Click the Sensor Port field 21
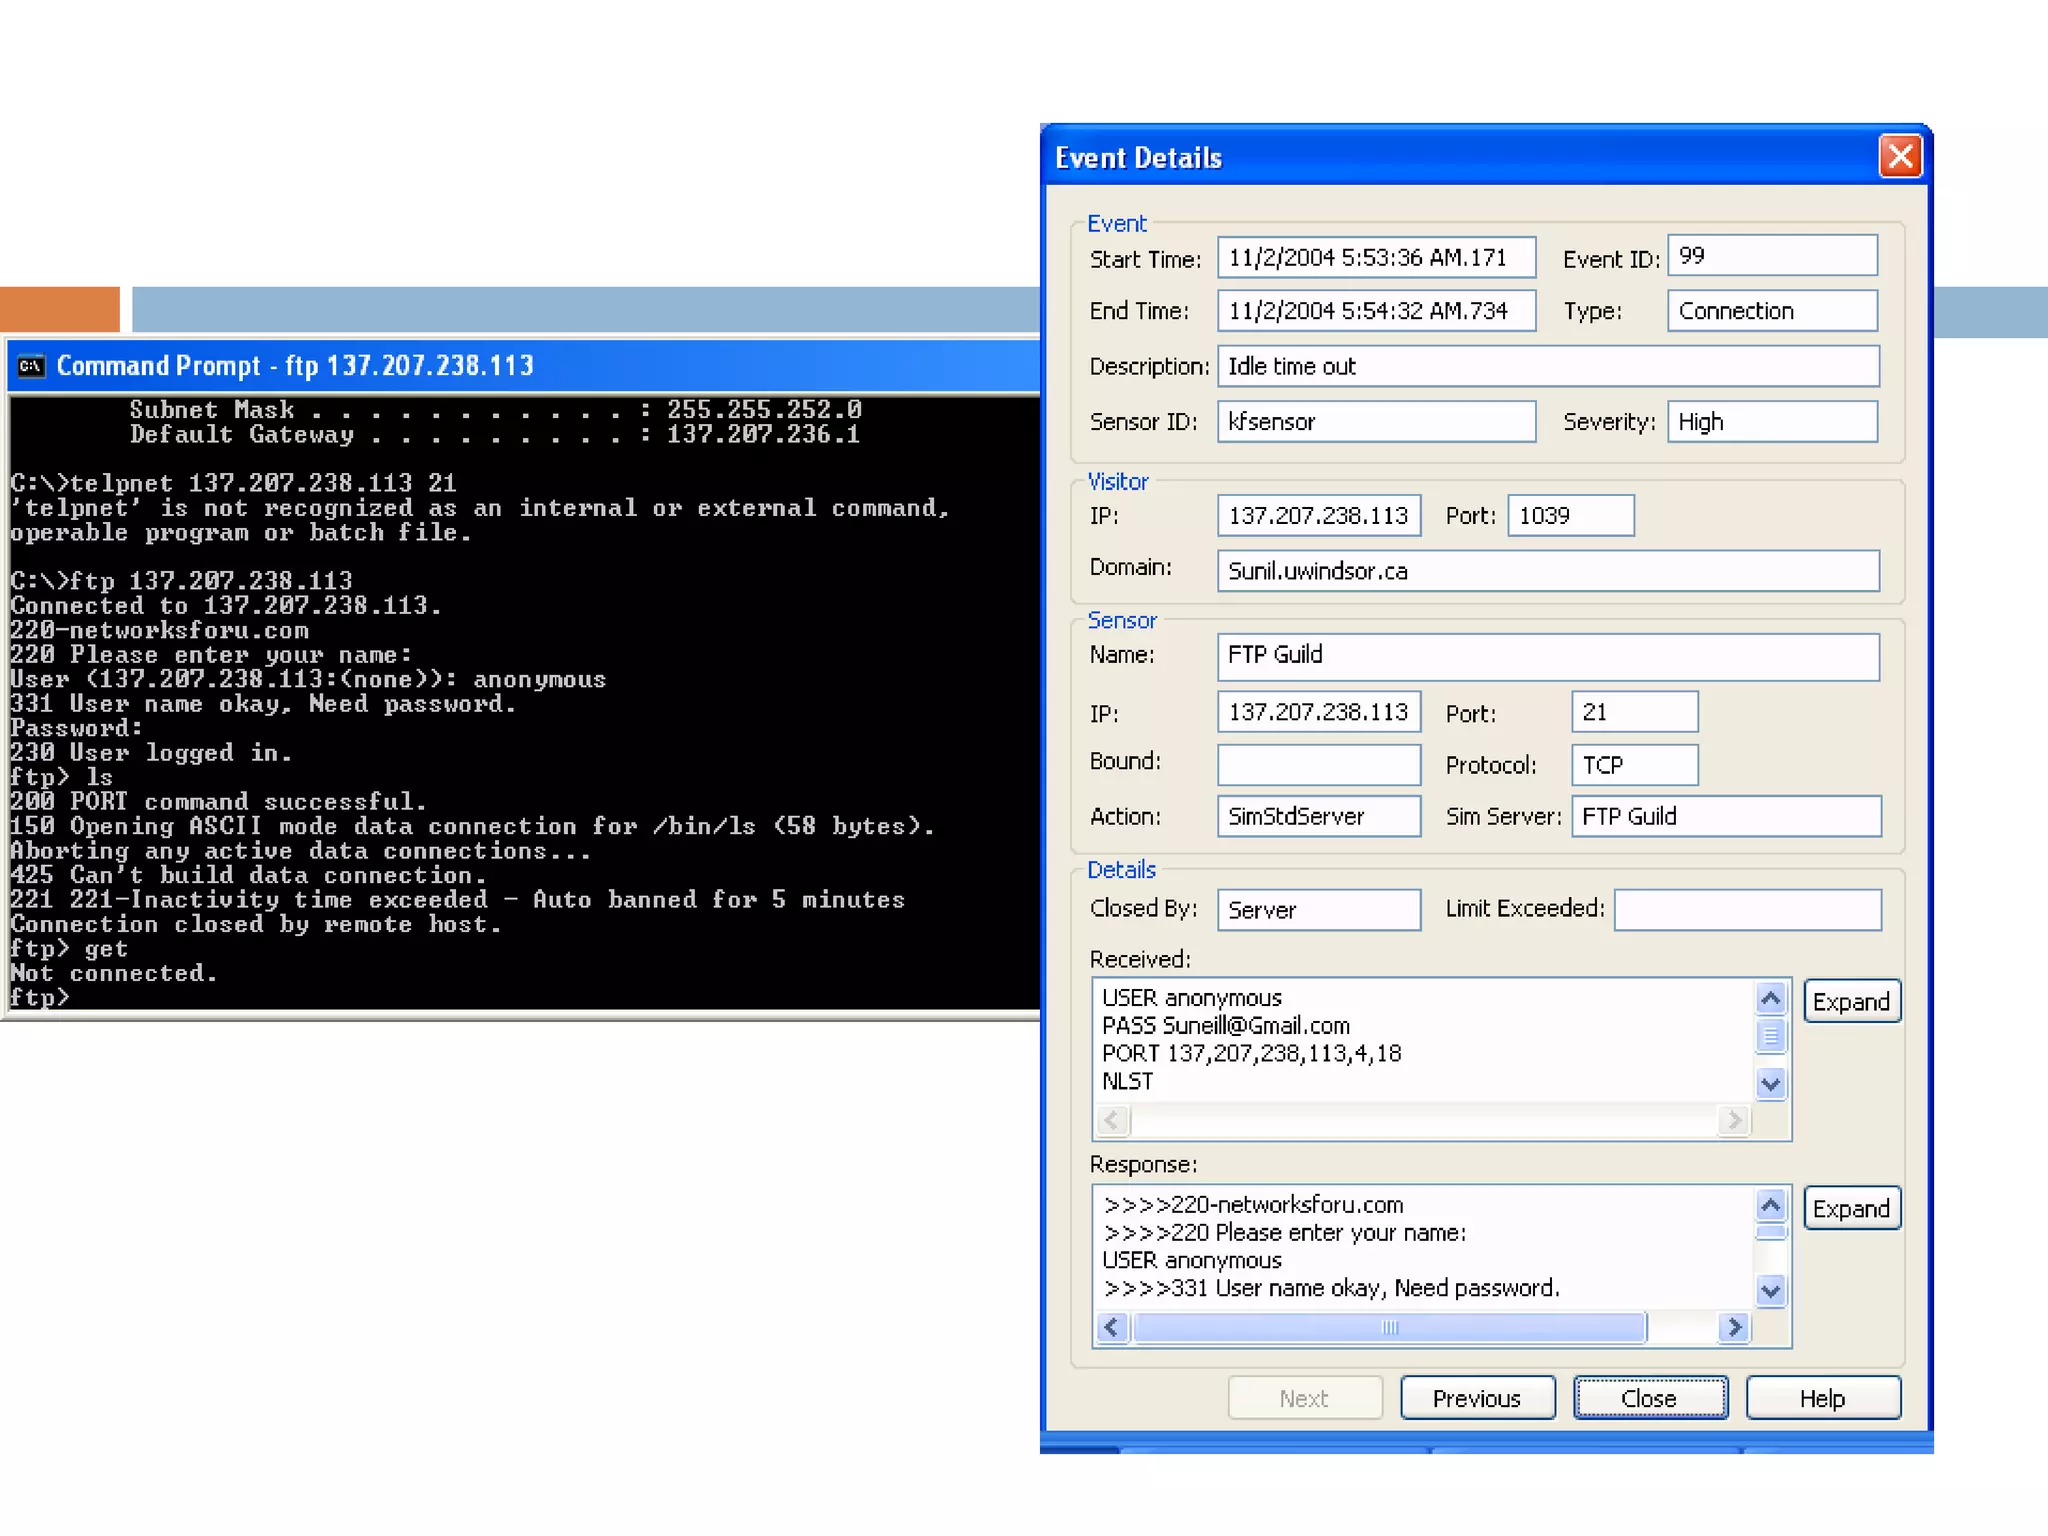 (x=1634, y=711)
